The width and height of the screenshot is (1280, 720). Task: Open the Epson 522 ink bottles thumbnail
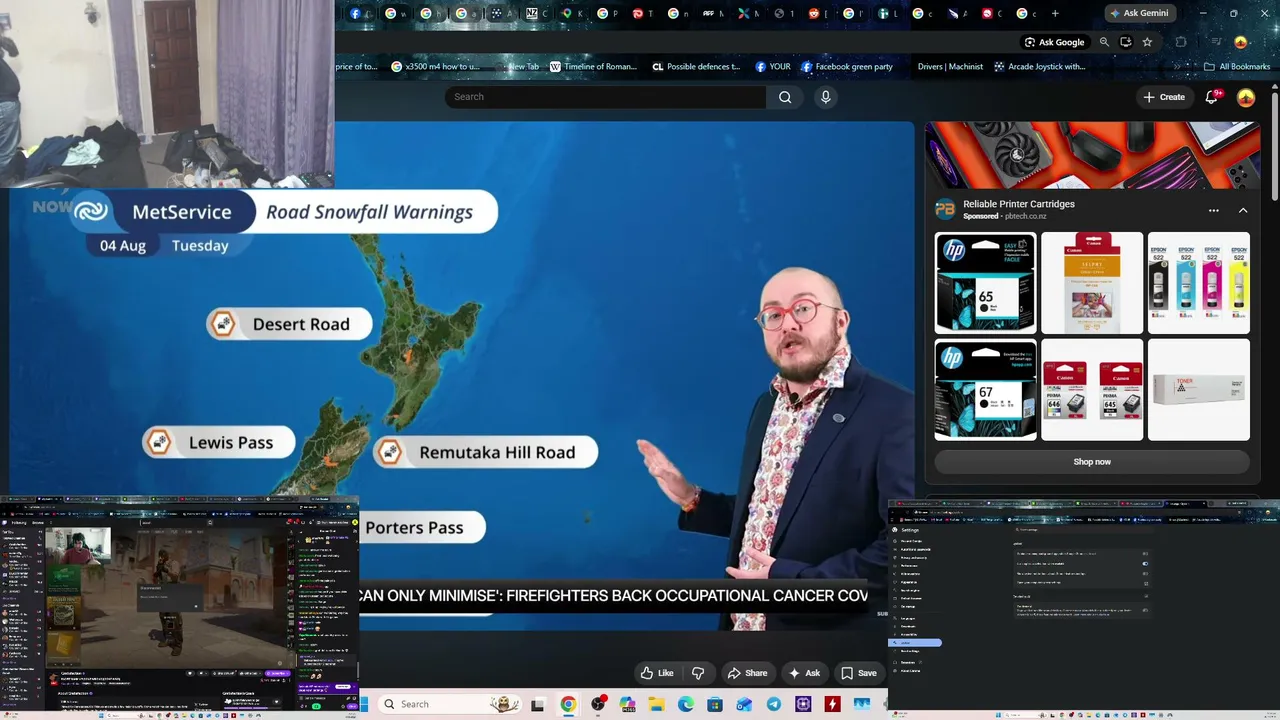pos(1199,283)
